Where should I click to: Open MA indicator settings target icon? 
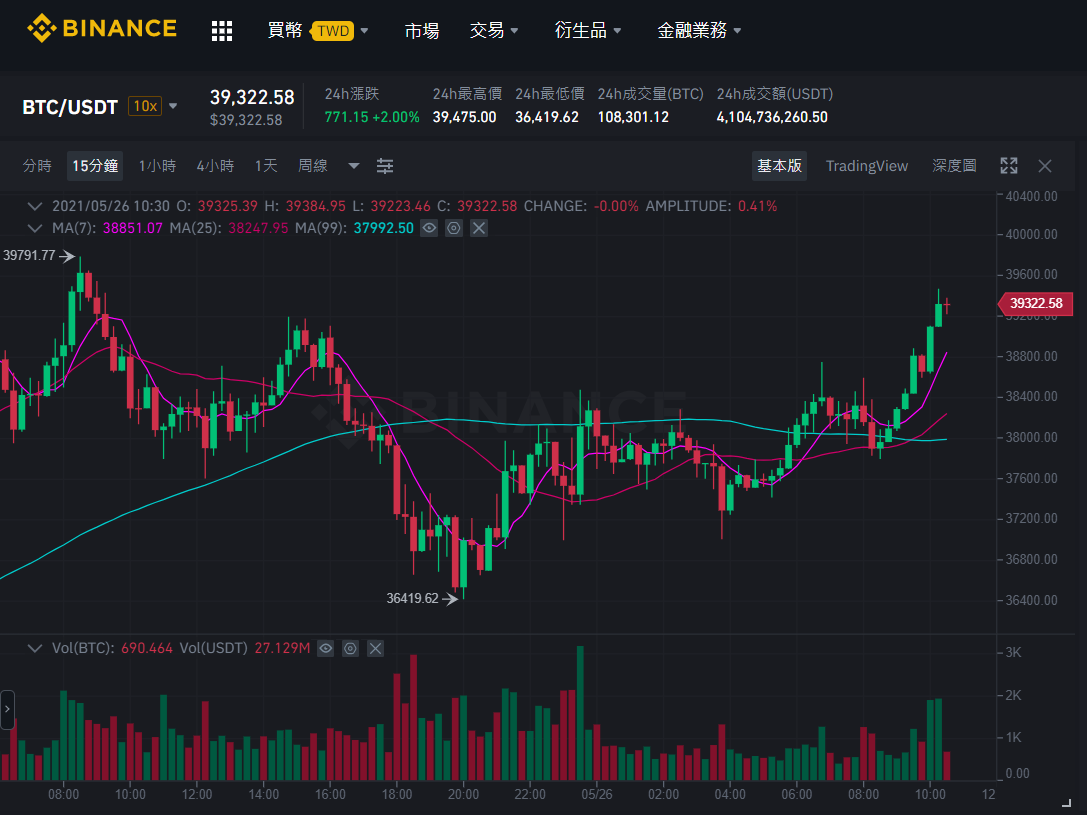click(x=453, y=228)
